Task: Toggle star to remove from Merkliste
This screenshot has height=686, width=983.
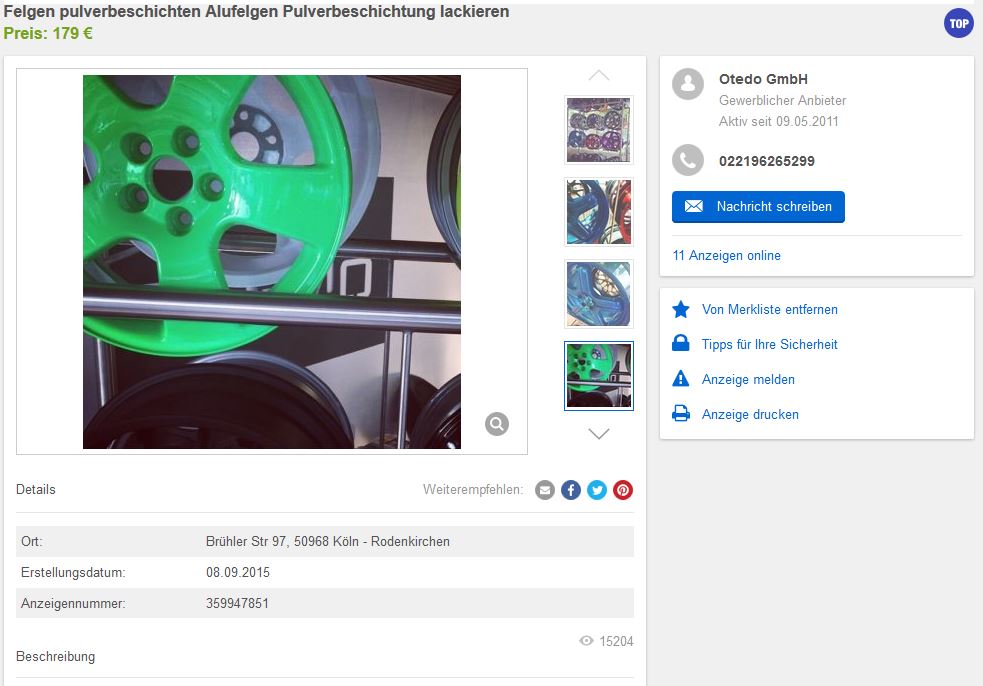Action: [681, 309]
